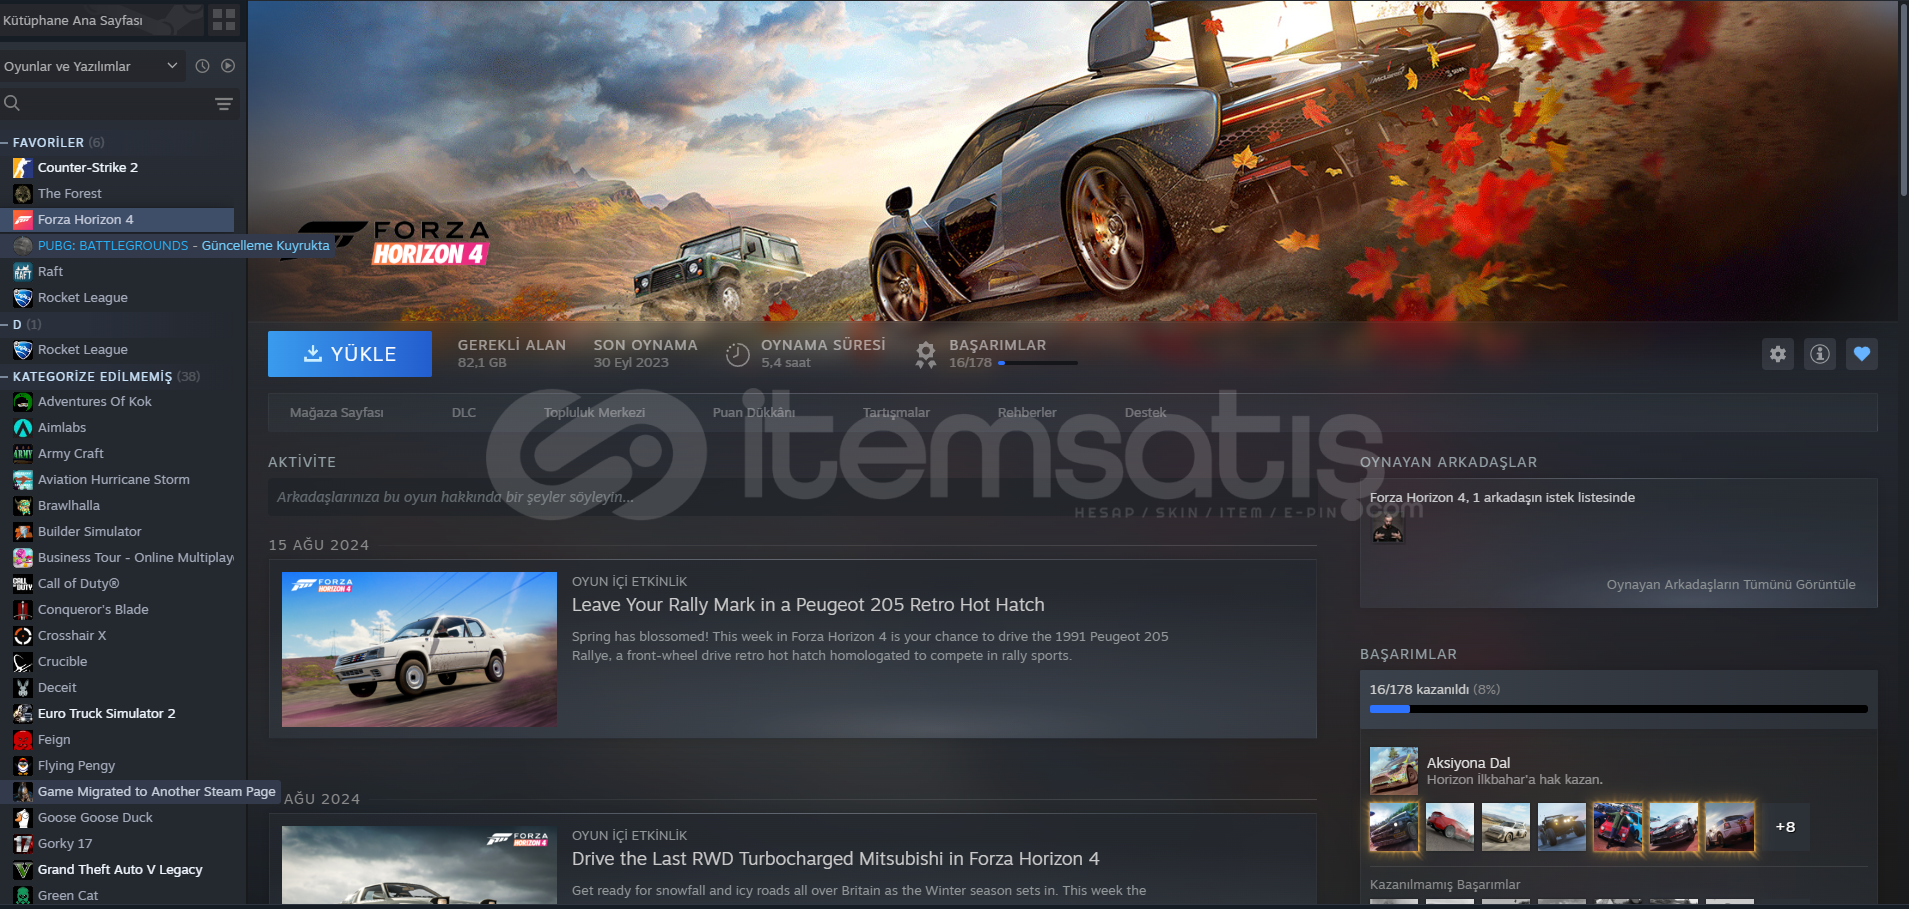
Task: Click the achievements trophy icon
Action: tap(926, 354)
